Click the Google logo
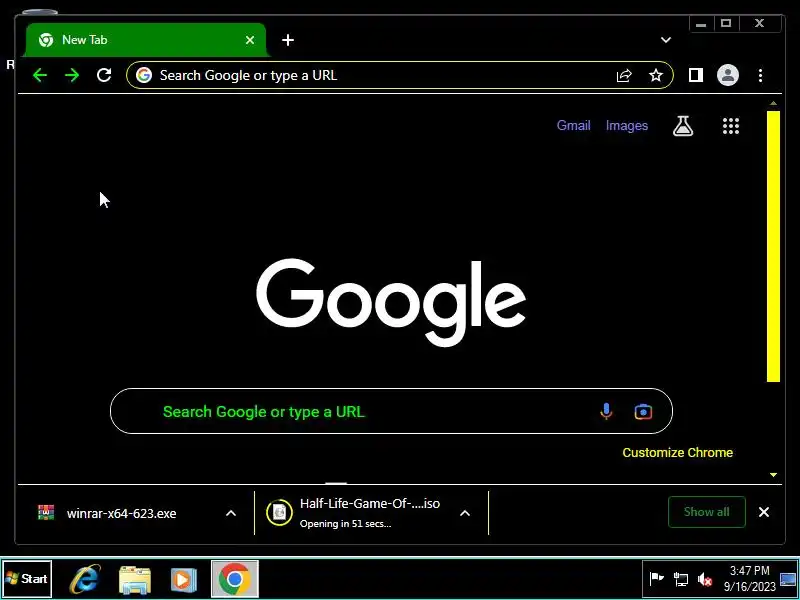 point(391,302)
